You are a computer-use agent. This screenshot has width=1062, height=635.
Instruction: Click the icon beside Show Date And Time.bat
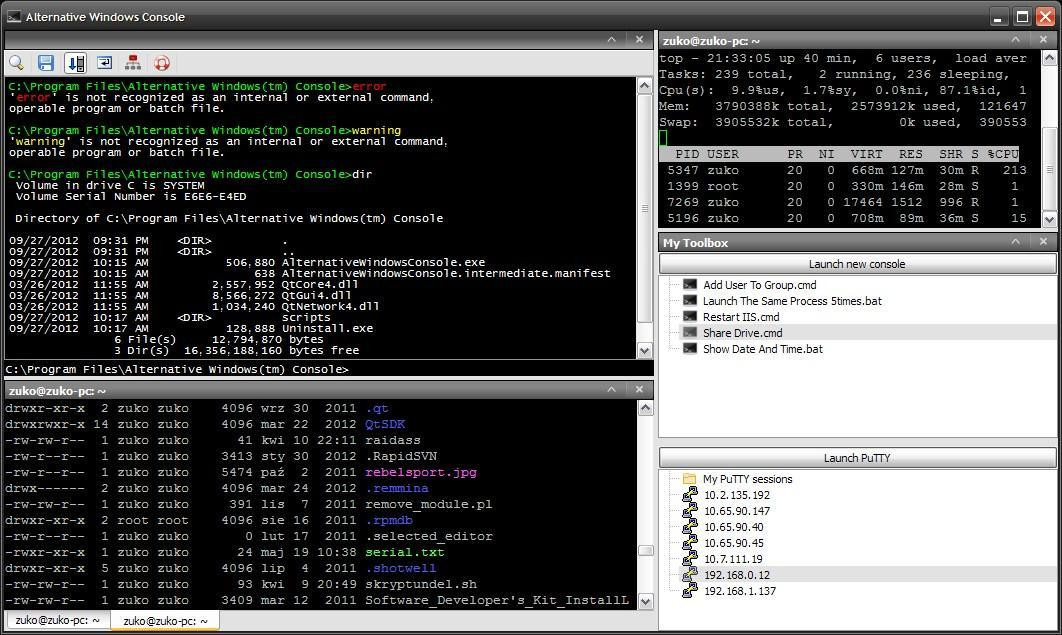(689, 349)
